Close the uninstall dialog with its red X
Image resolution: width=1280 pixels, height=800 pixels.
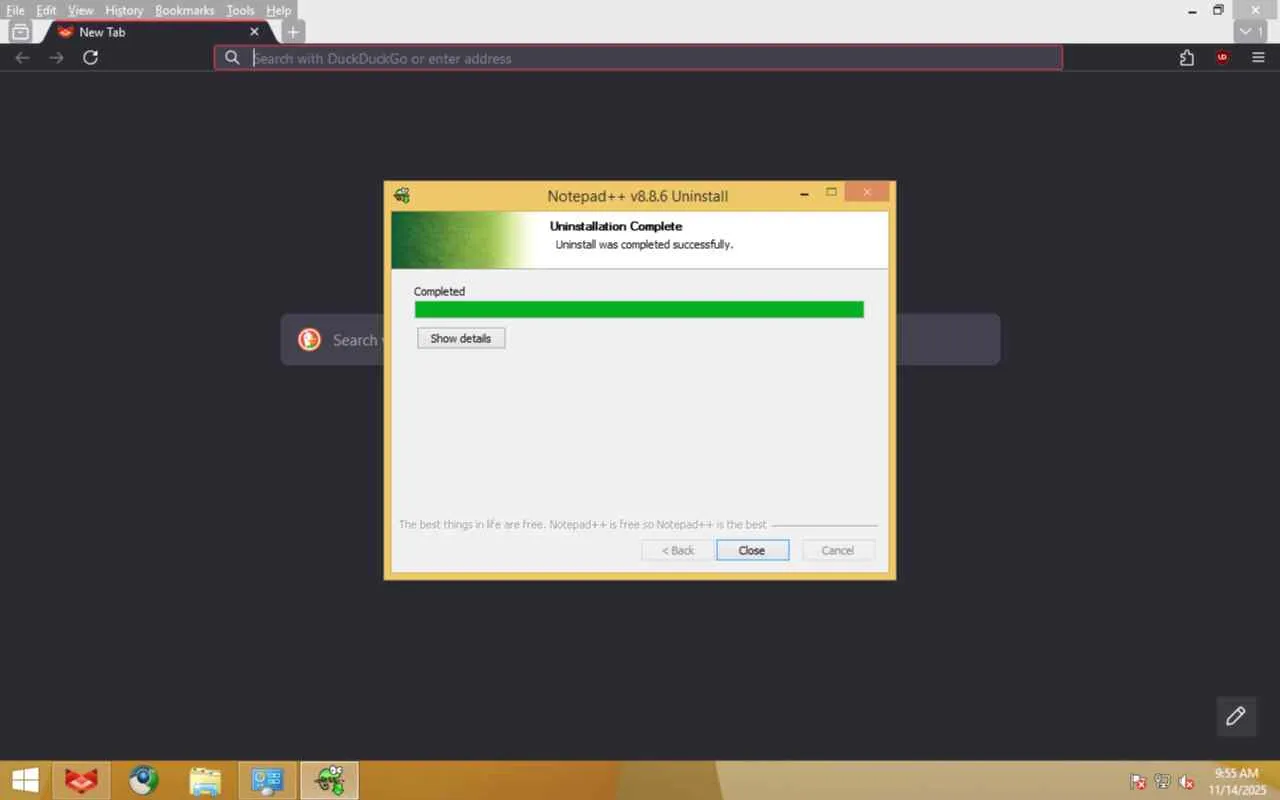pyautogui.click(x=867, y=192)
